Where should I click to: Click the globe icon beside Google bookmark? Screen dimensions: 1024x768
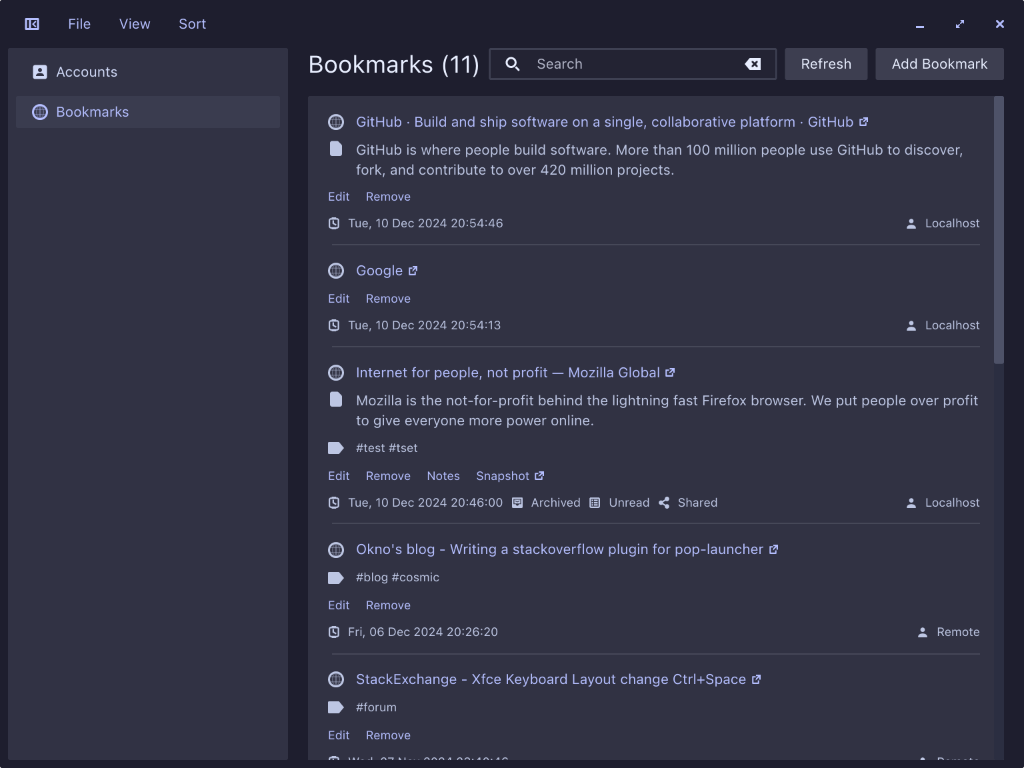(336, 270)
